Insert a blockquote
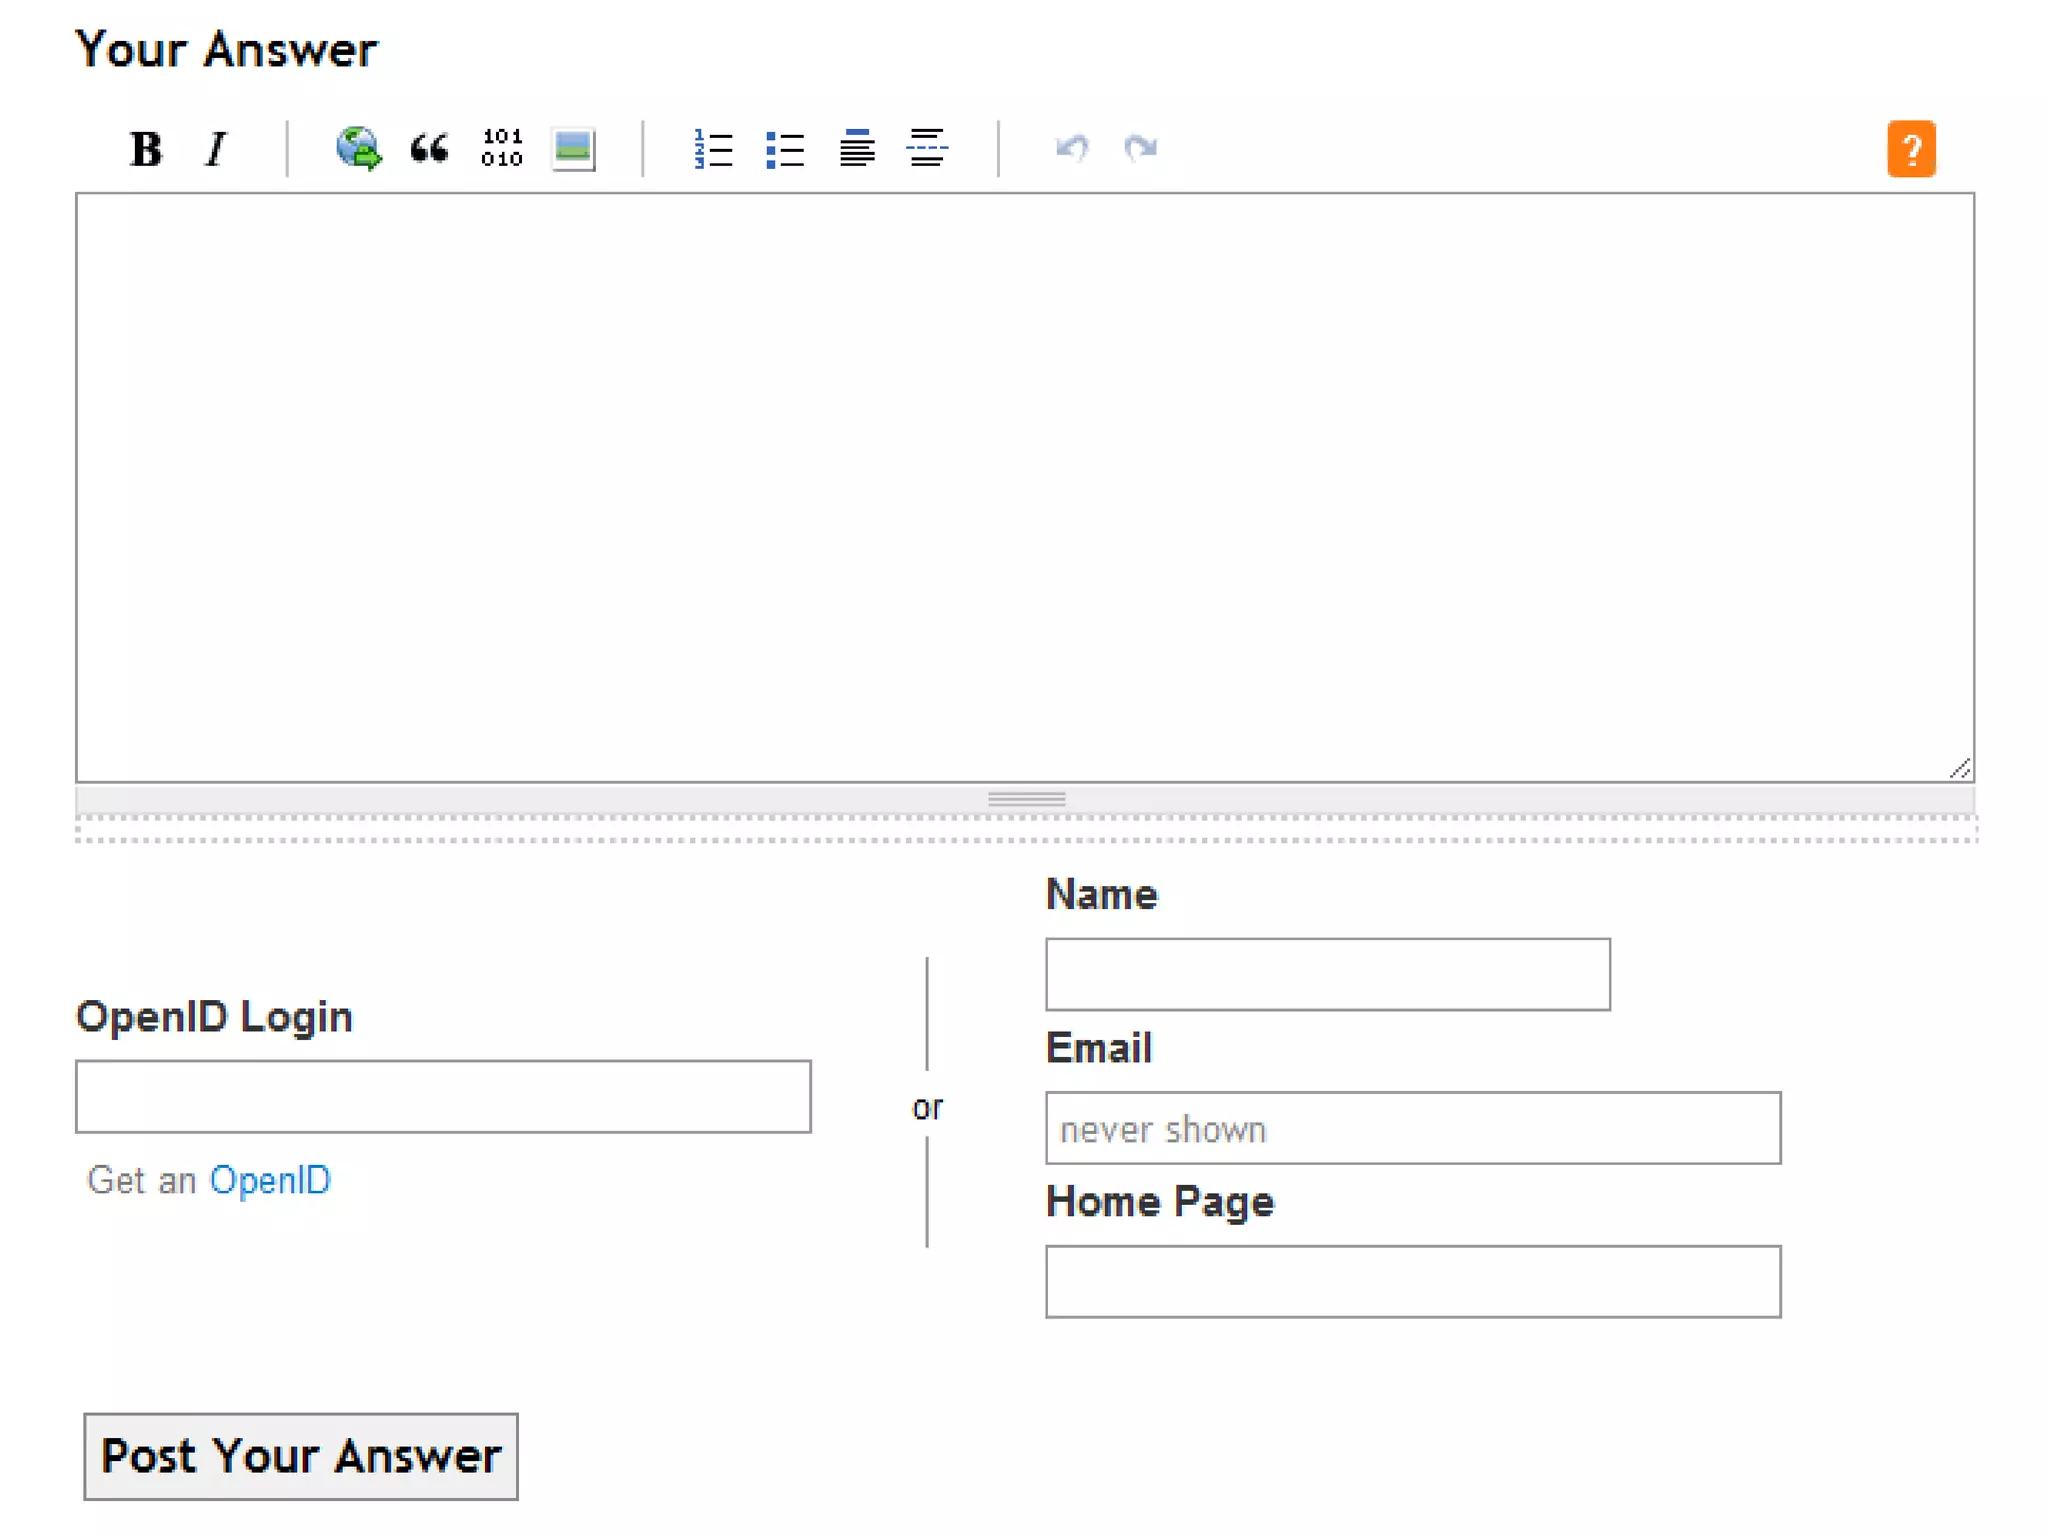 (x=430, y=149)
